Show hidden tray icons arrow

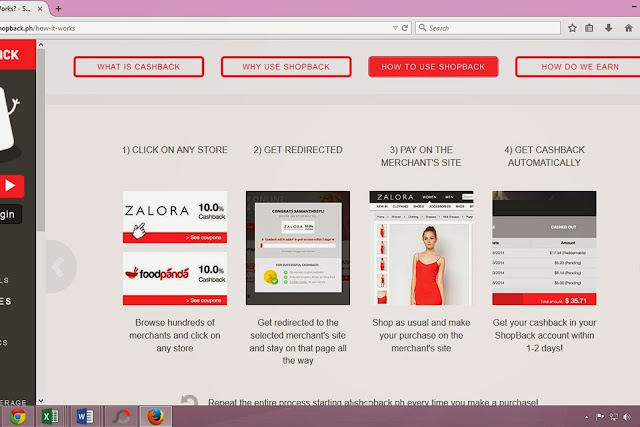pyautogui.click(x=587, y=417)
